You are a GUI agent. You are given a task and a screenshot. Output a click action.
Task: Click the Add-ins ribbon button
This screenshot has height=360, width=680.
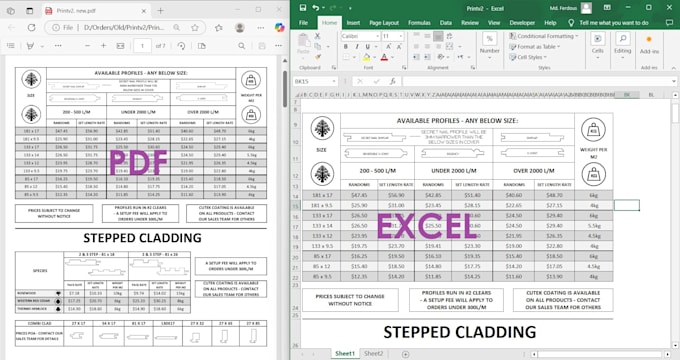tap(649, 45)
